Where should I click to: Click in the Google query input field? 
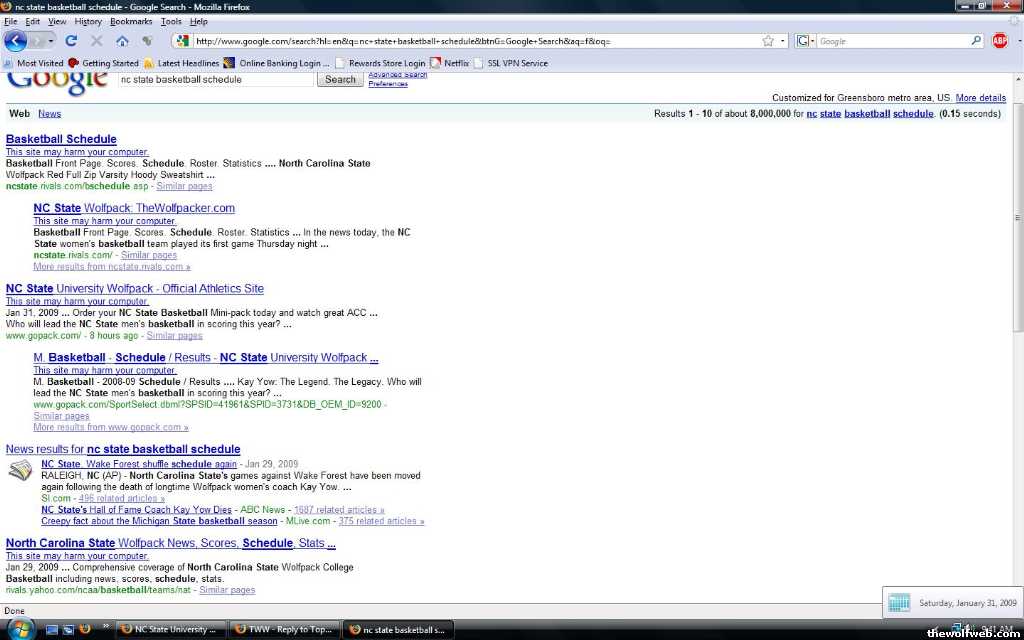(x=215, y=79)
